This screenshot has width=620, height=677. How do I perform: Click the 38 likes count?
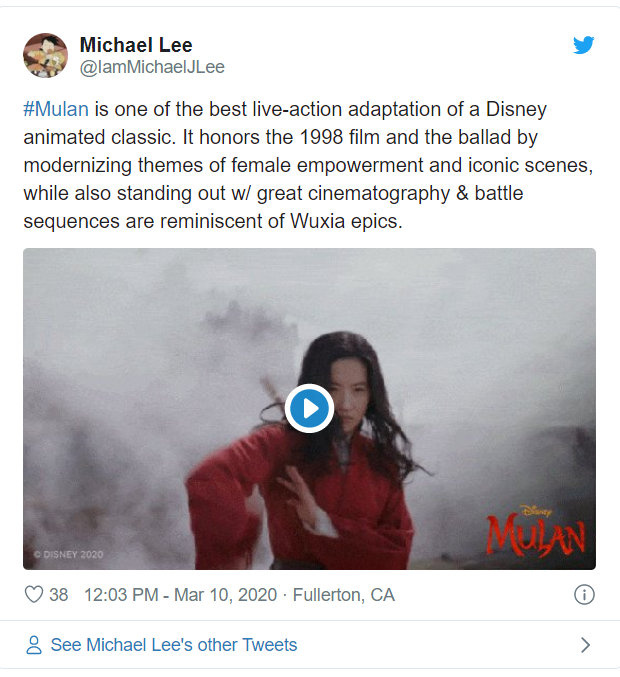[x=59, y=595]
